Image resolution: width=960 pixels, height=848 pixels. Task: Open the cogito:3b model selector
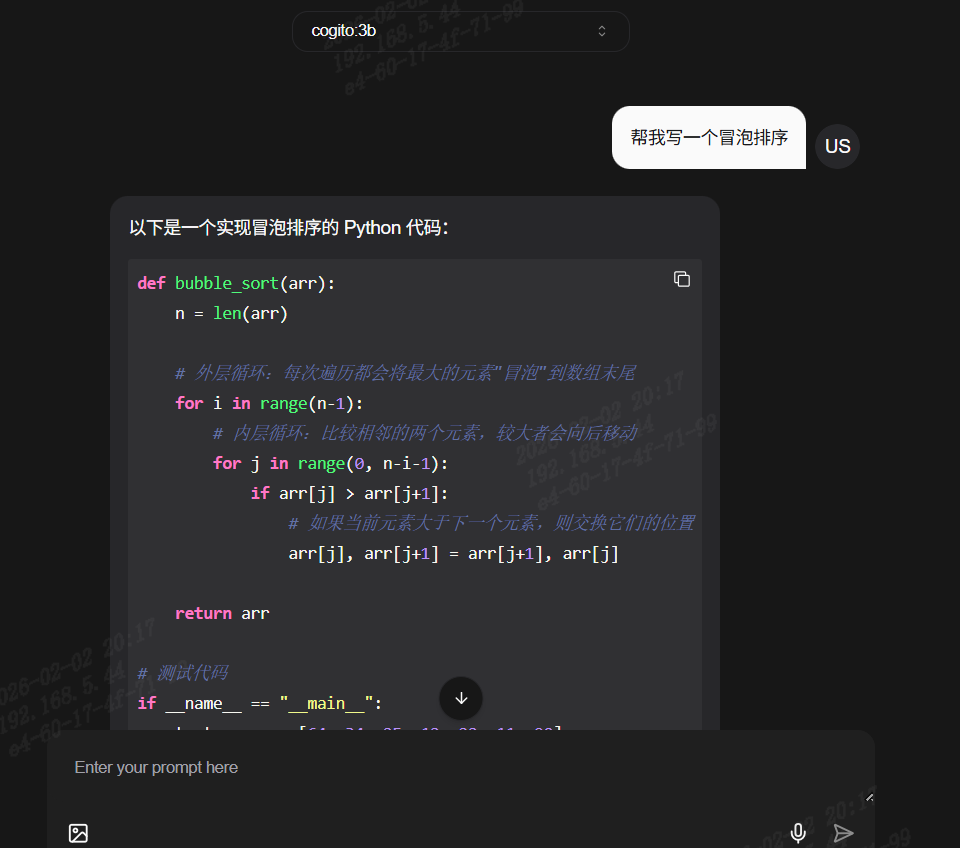tap(460, 31)
